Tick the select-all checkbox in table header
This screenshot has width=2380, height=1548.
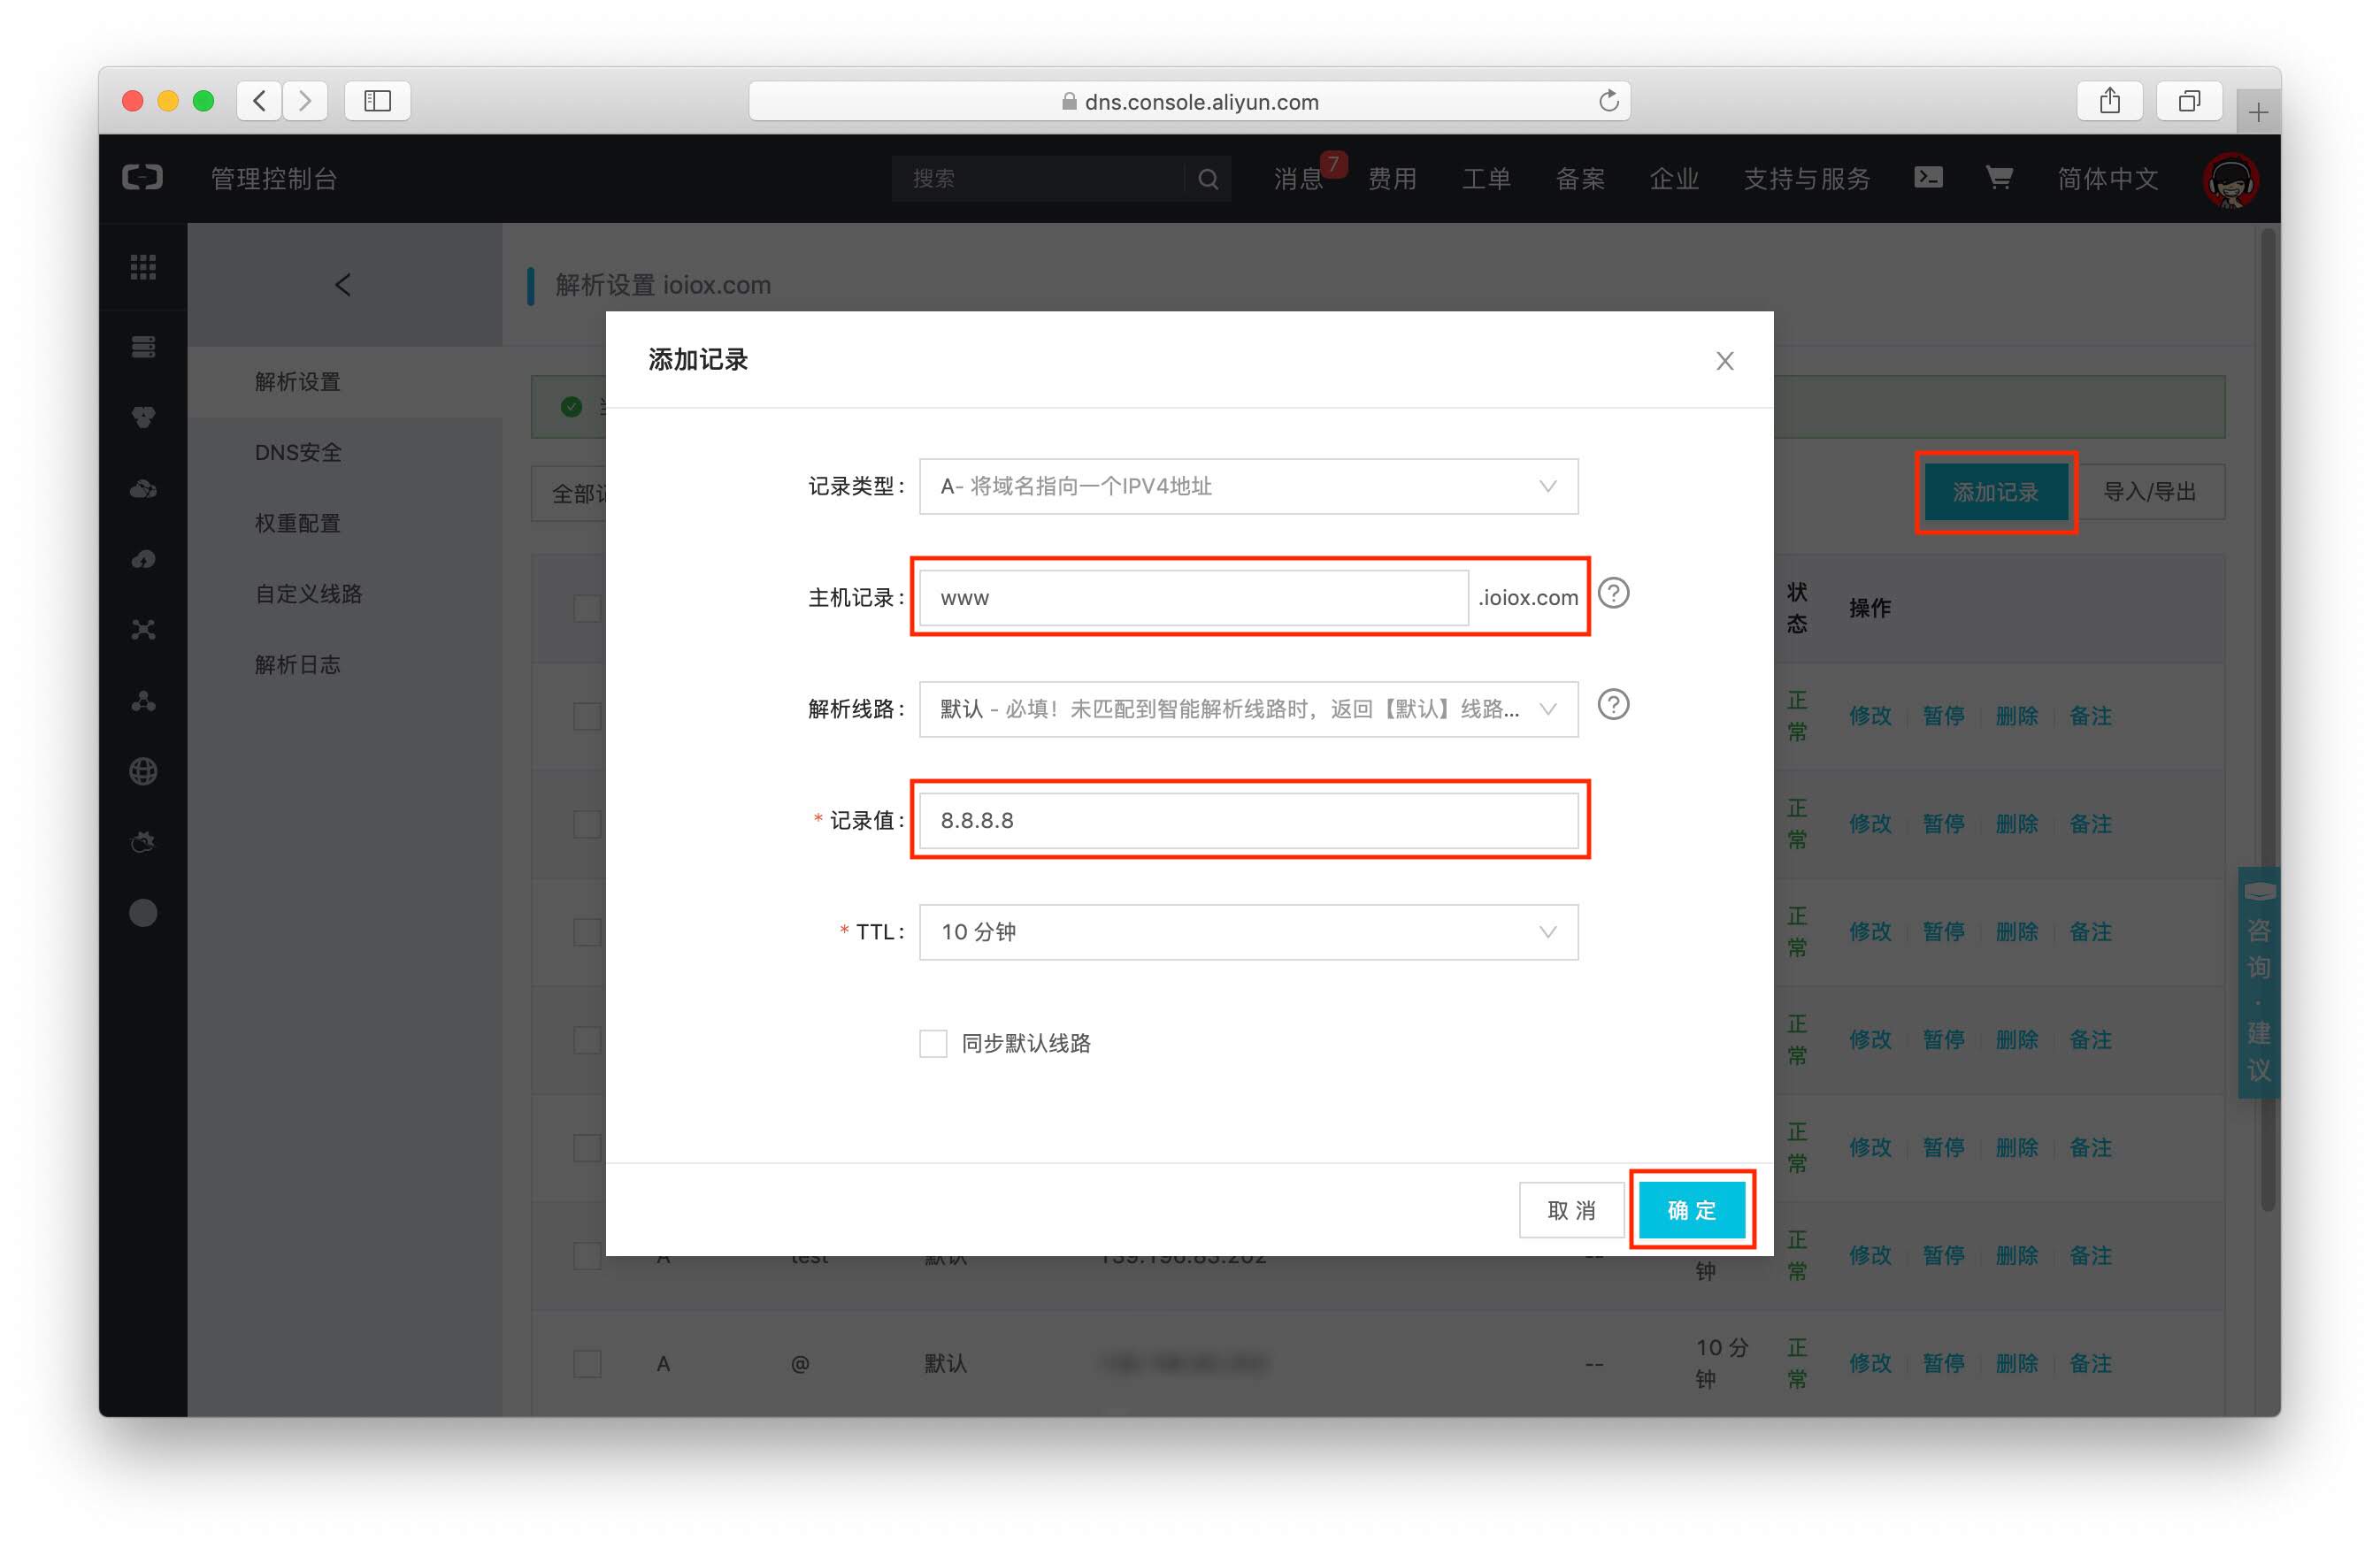587,608
